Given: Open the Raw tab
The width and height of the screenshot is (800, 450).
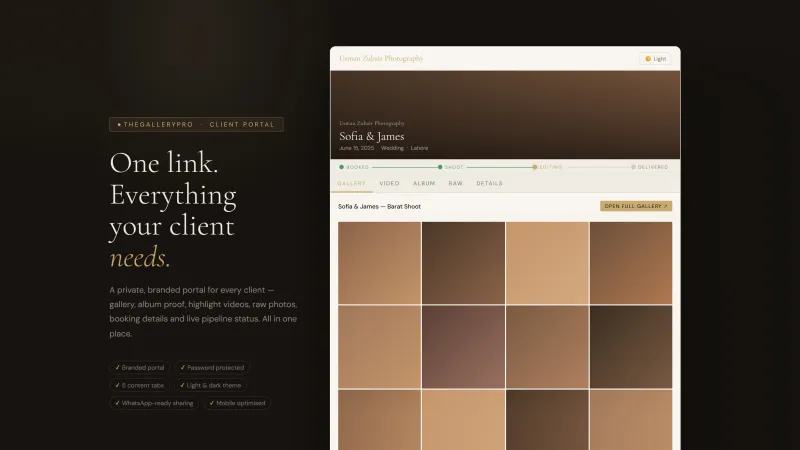Looking at the screenshot, I should [456, 183].
